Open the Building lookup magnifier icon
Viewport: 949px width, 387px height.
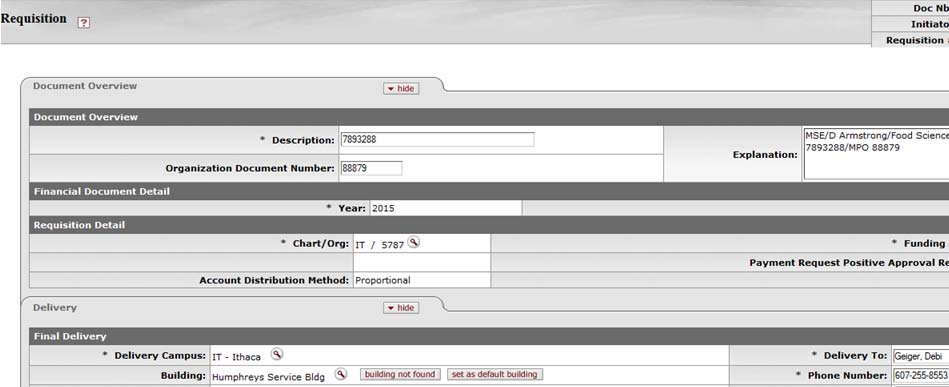point(341,374)
